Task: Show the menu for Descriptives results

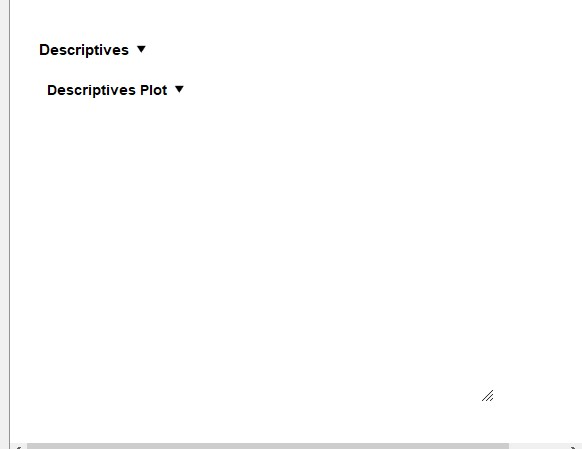Action: [141, 49]
